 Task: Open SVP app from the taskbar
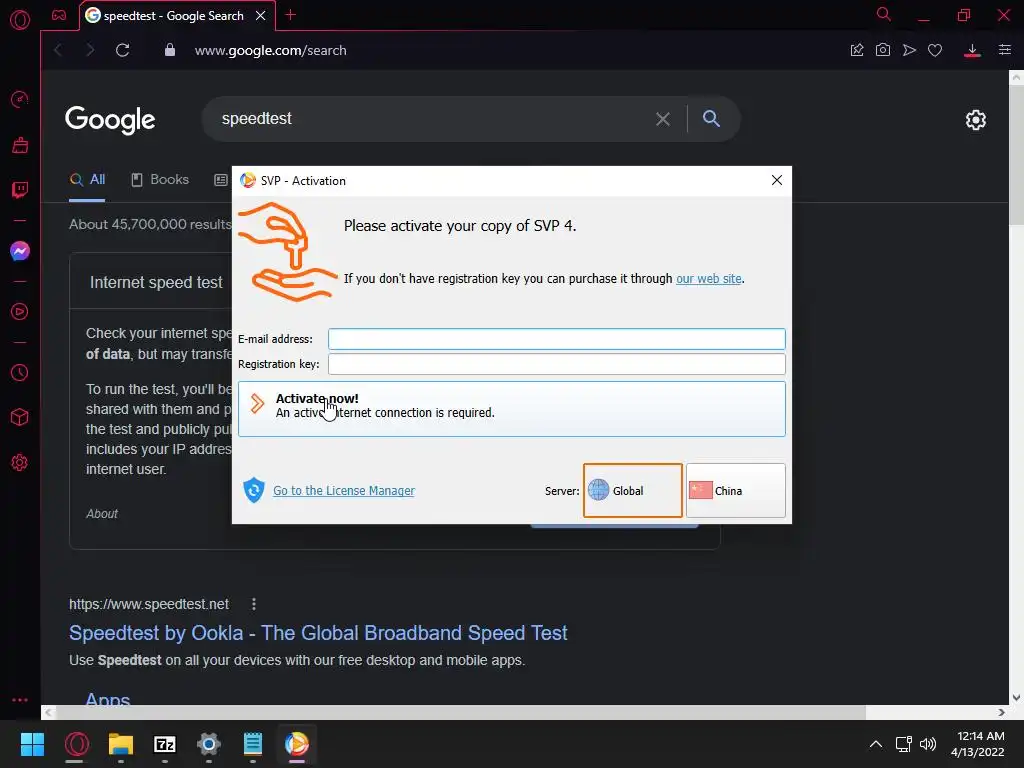click(x=296, y=744)
